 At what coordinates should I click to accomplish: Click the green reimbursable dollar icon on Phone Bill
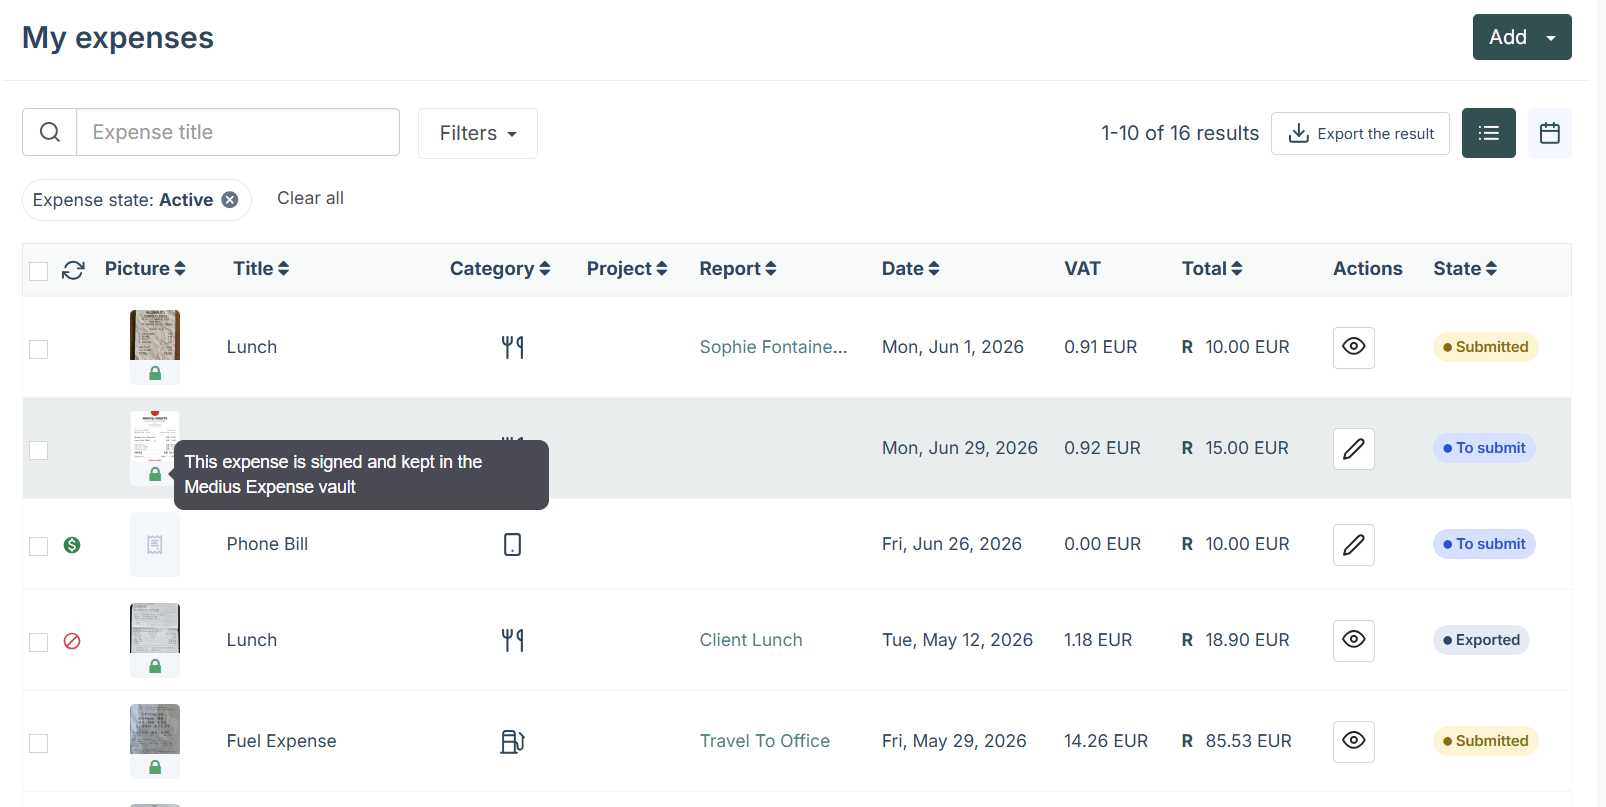[72, 545]
